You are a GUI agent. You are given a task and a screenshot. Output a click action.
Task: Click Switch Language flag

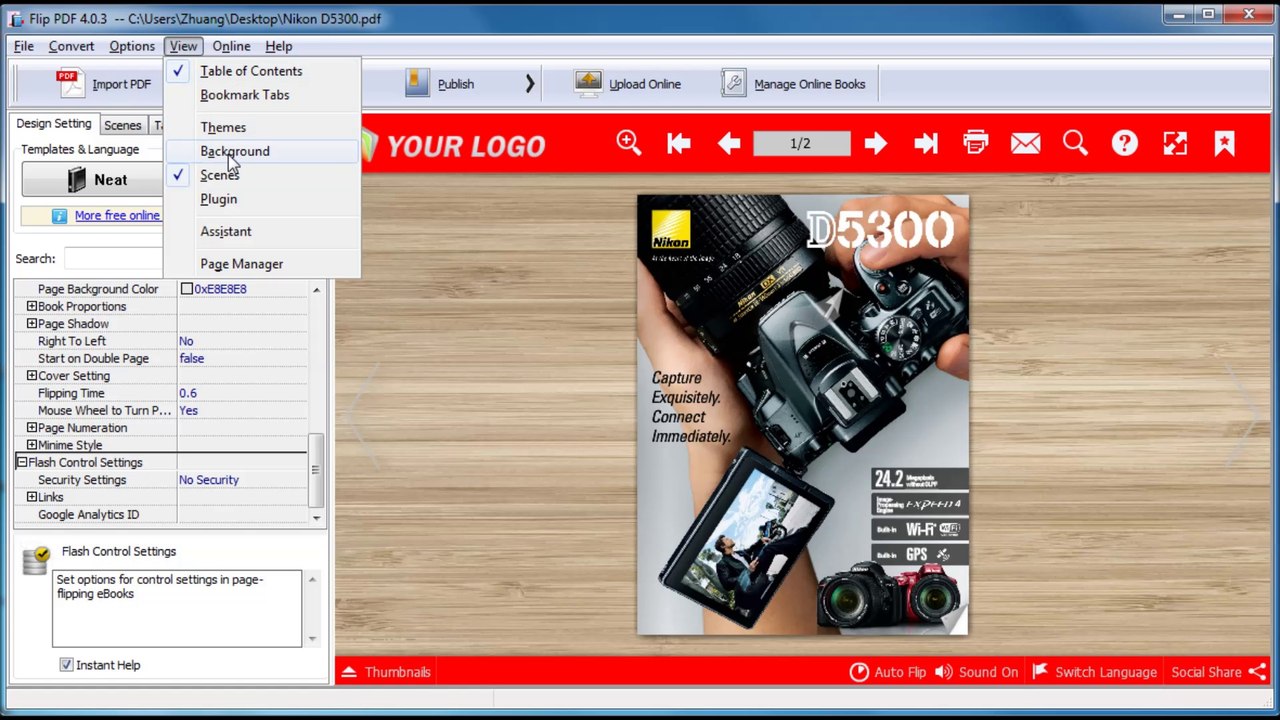click(1094, 672)
